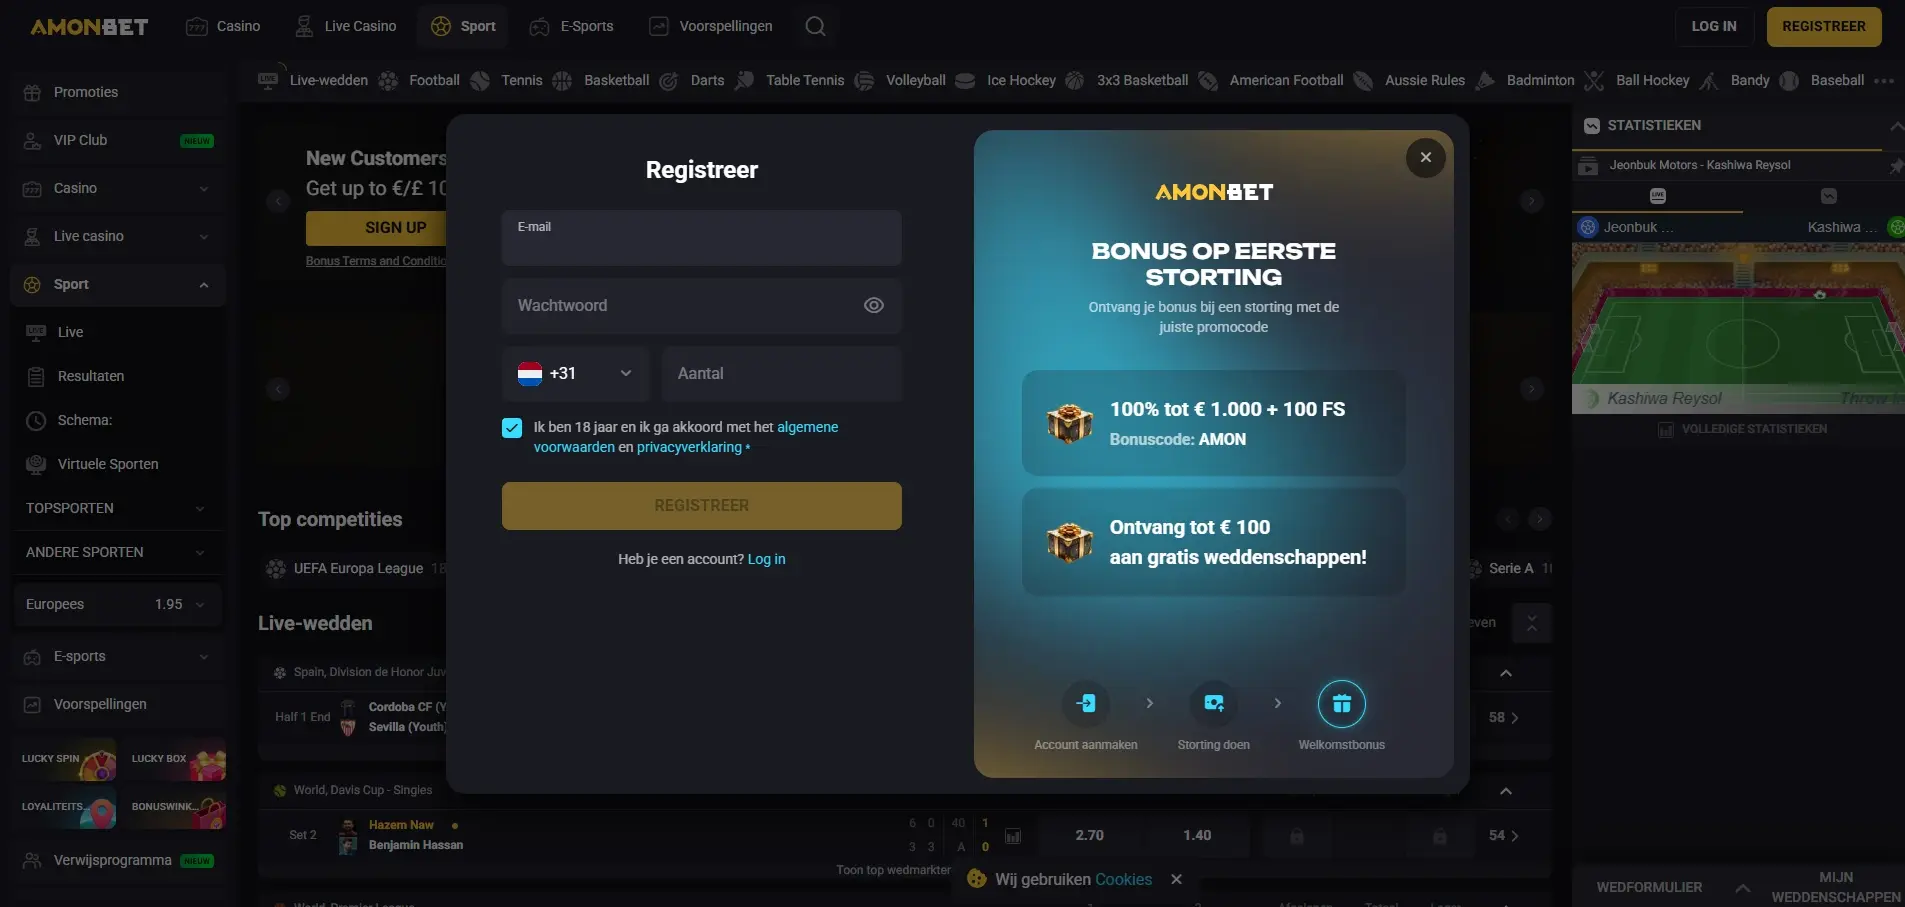This screenshot has width=1905, height=907.
Task: Click the Wachtwoord password field
Action: (702, 305)
